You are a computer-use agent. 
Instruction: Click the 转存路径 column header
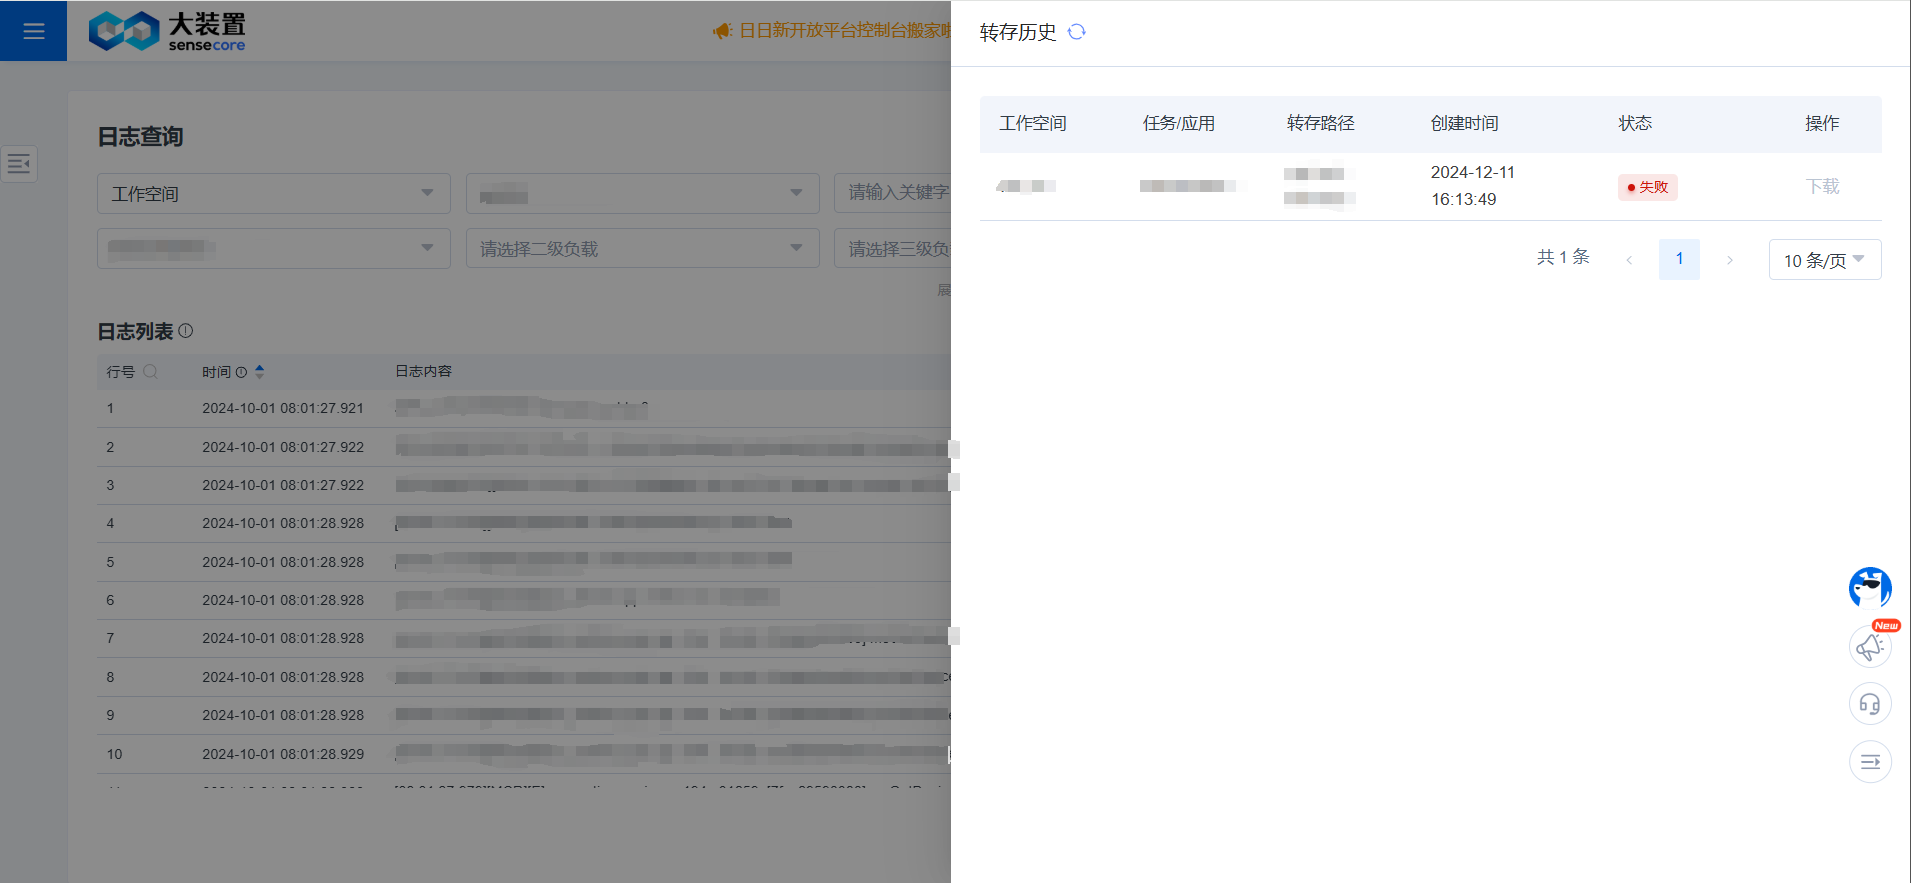1321,123
